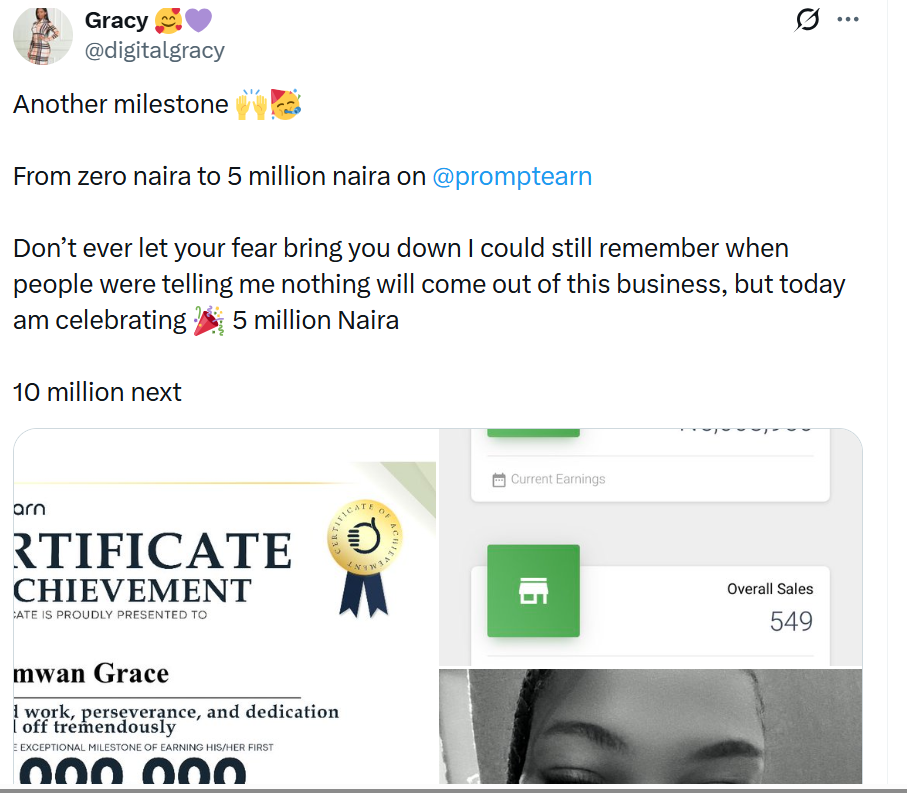Open the certificate of achievement image
Viewport: 907px width, 793px height.
coord(224,606)
